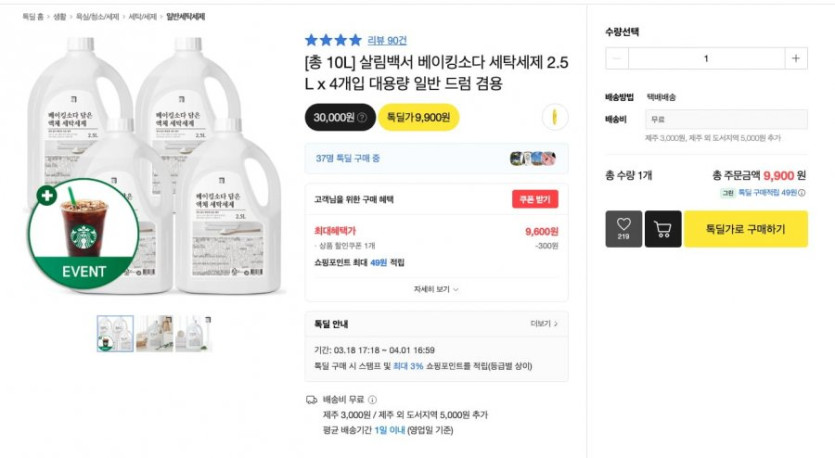Click the shopping cart icon button
The width and height of the screenshot is (835, 458).
(x=662, y=229)
